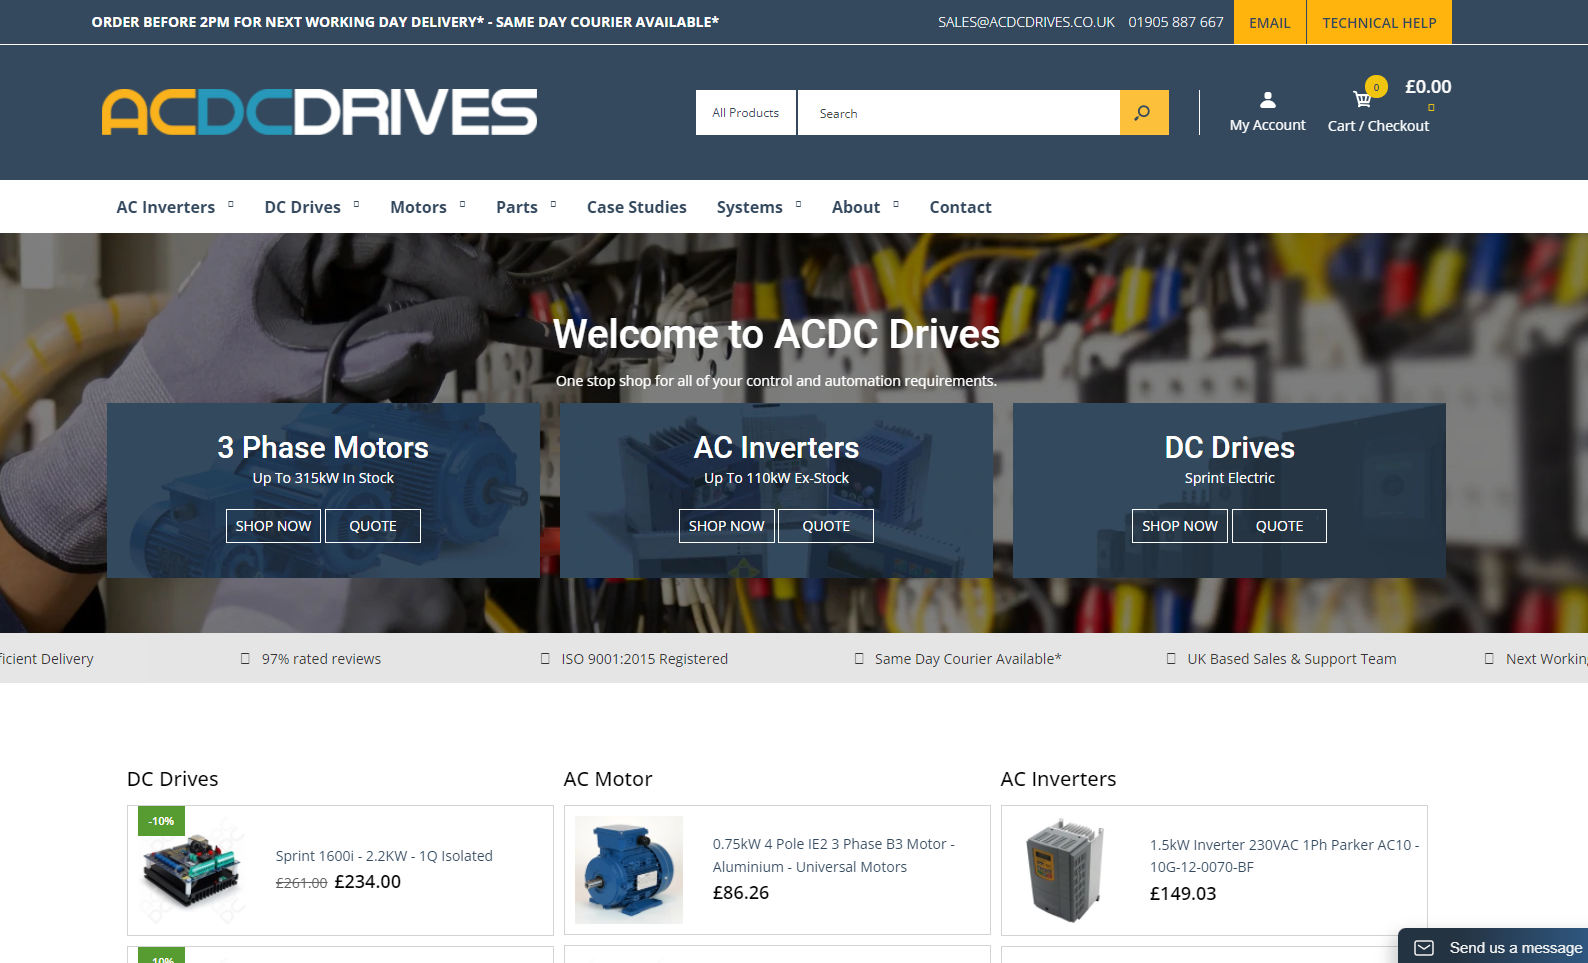Click the ACDC Drives logo
The height and width of the screenshot is (963, 1588).
pyautogui.click(x=319, y=112)
